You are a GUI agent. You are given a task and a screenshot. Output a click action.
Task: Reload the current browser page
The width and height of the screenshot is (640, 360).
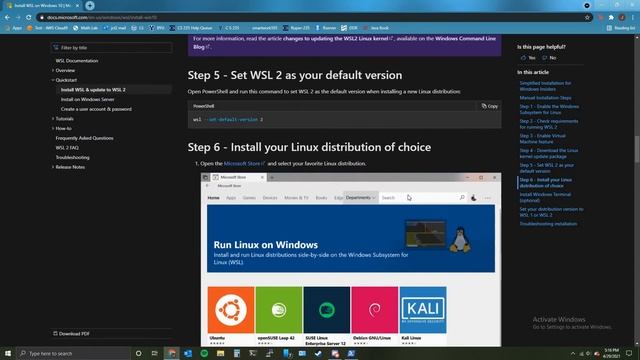pos(29,18)
